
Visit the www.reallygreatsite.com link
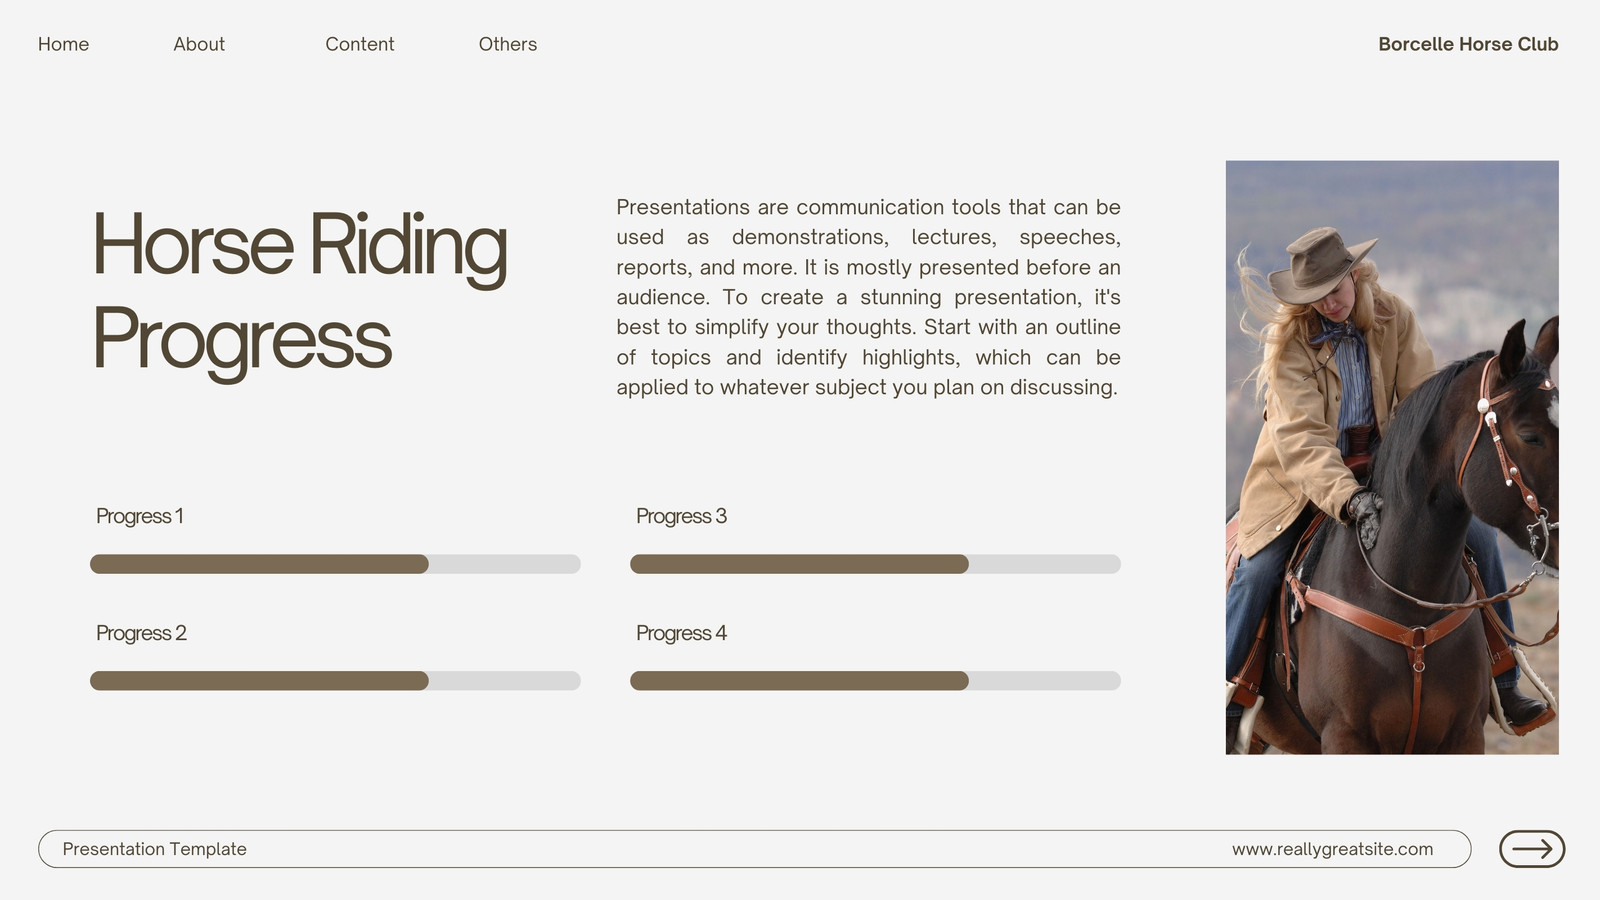(1332, 849)
